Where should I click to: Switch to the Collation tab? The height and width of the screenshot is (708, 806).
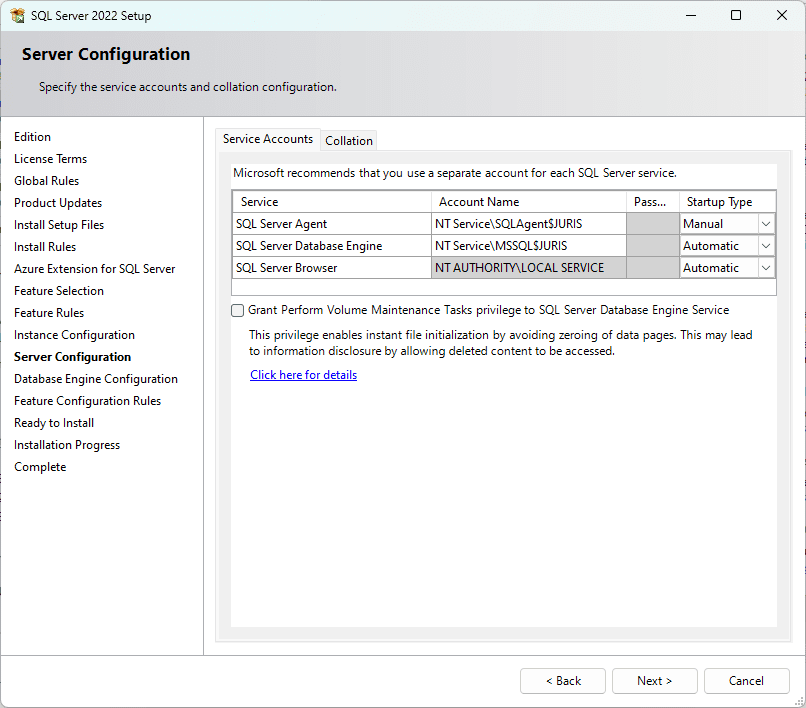click(348, 140)
